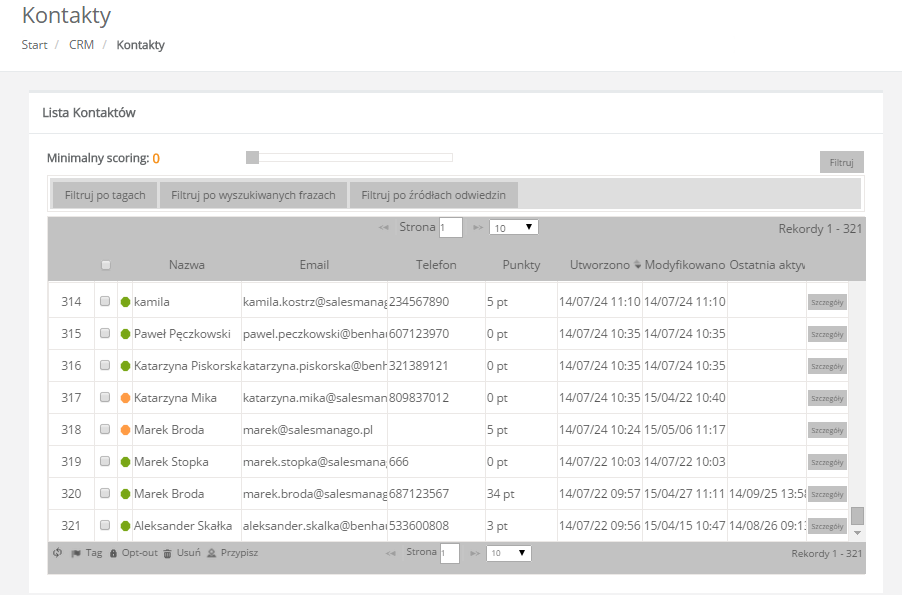Viewport: 902px width, 595px height.
Task: Sort by the Modyfikowano column header
Action: click(x=685, y=265)
